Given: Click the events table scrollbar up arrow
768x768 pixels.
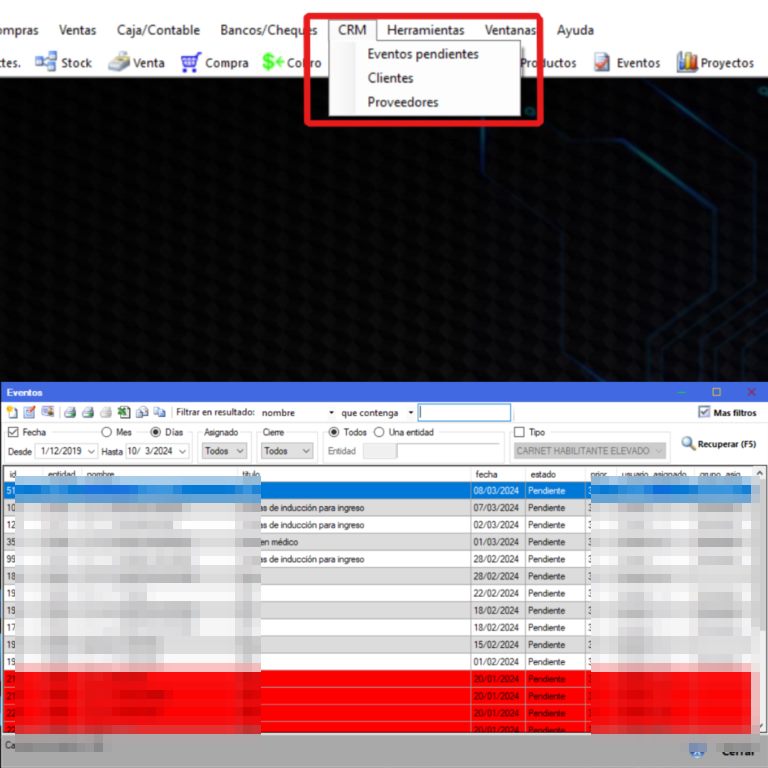Looking at the screenshot, I should tap(759, 473).
